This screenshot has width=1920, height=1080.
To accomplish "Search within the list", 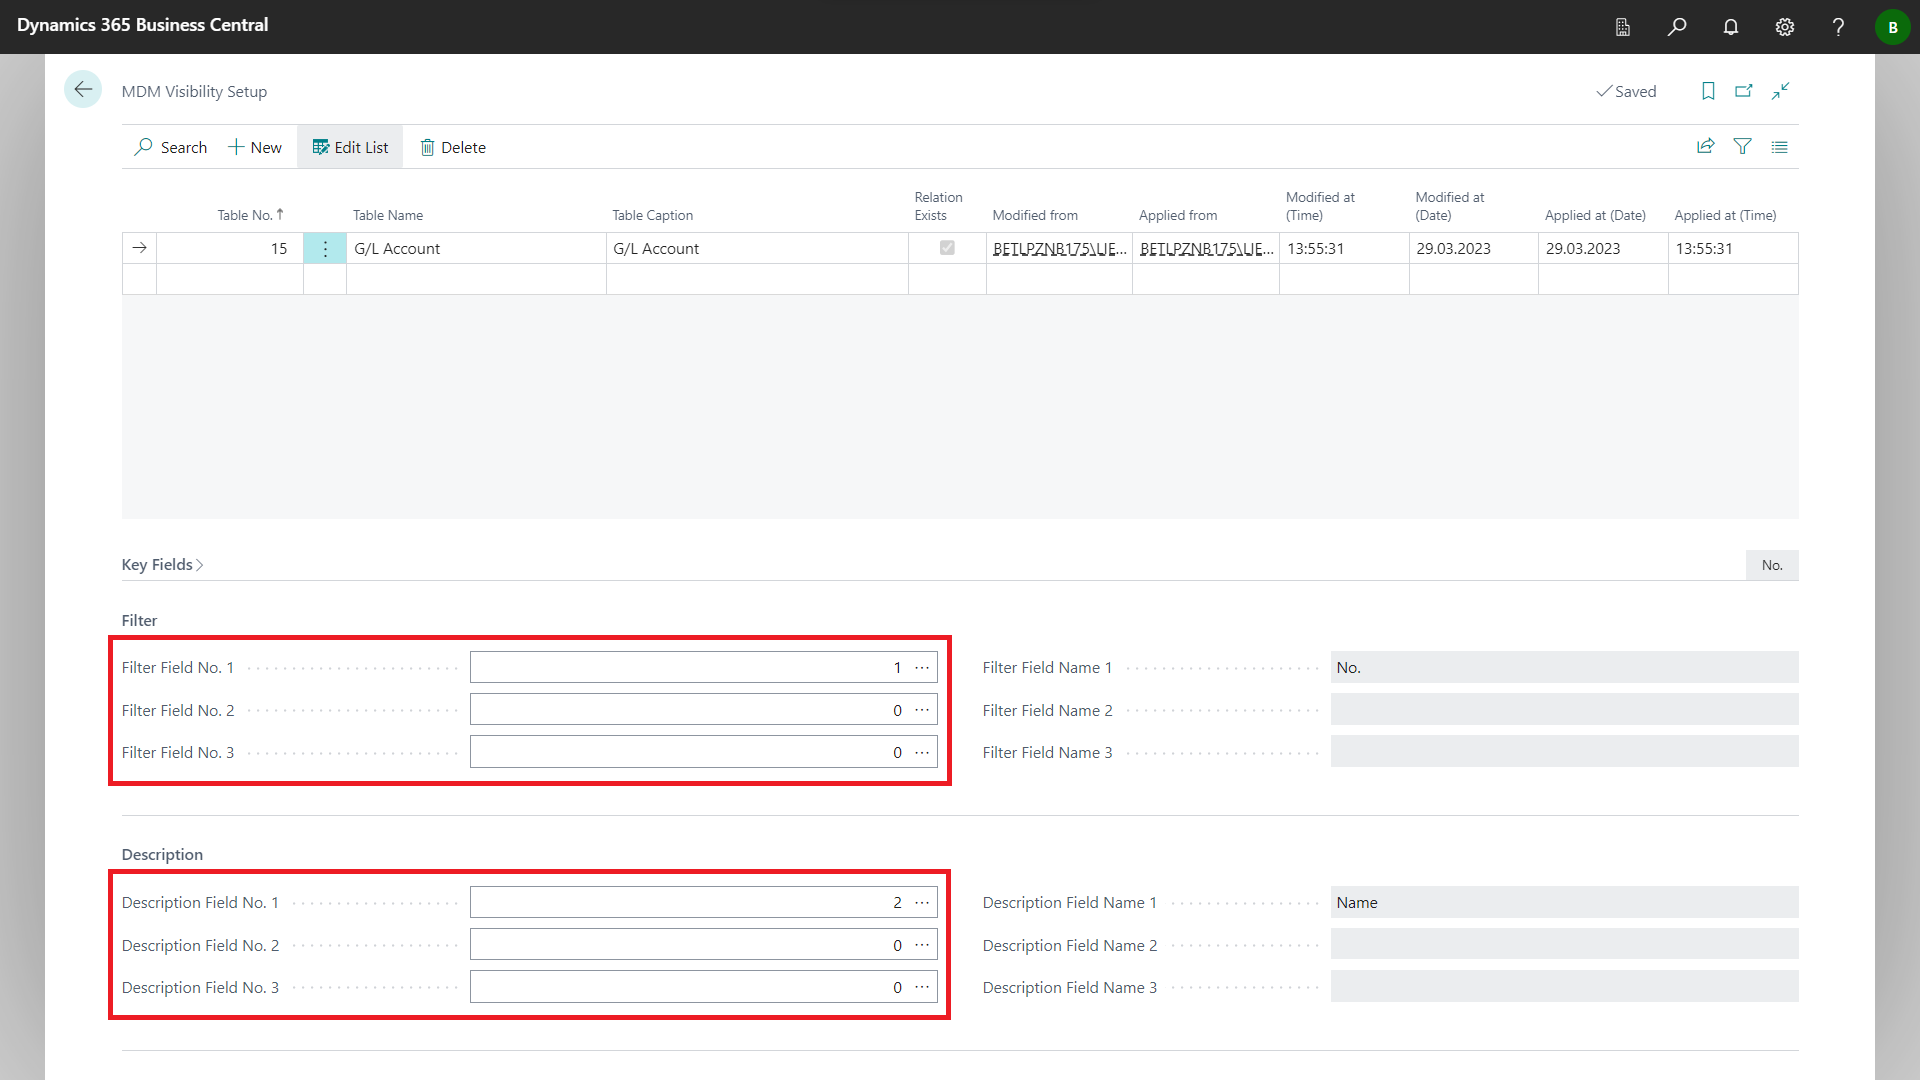I will coord(171,147).
